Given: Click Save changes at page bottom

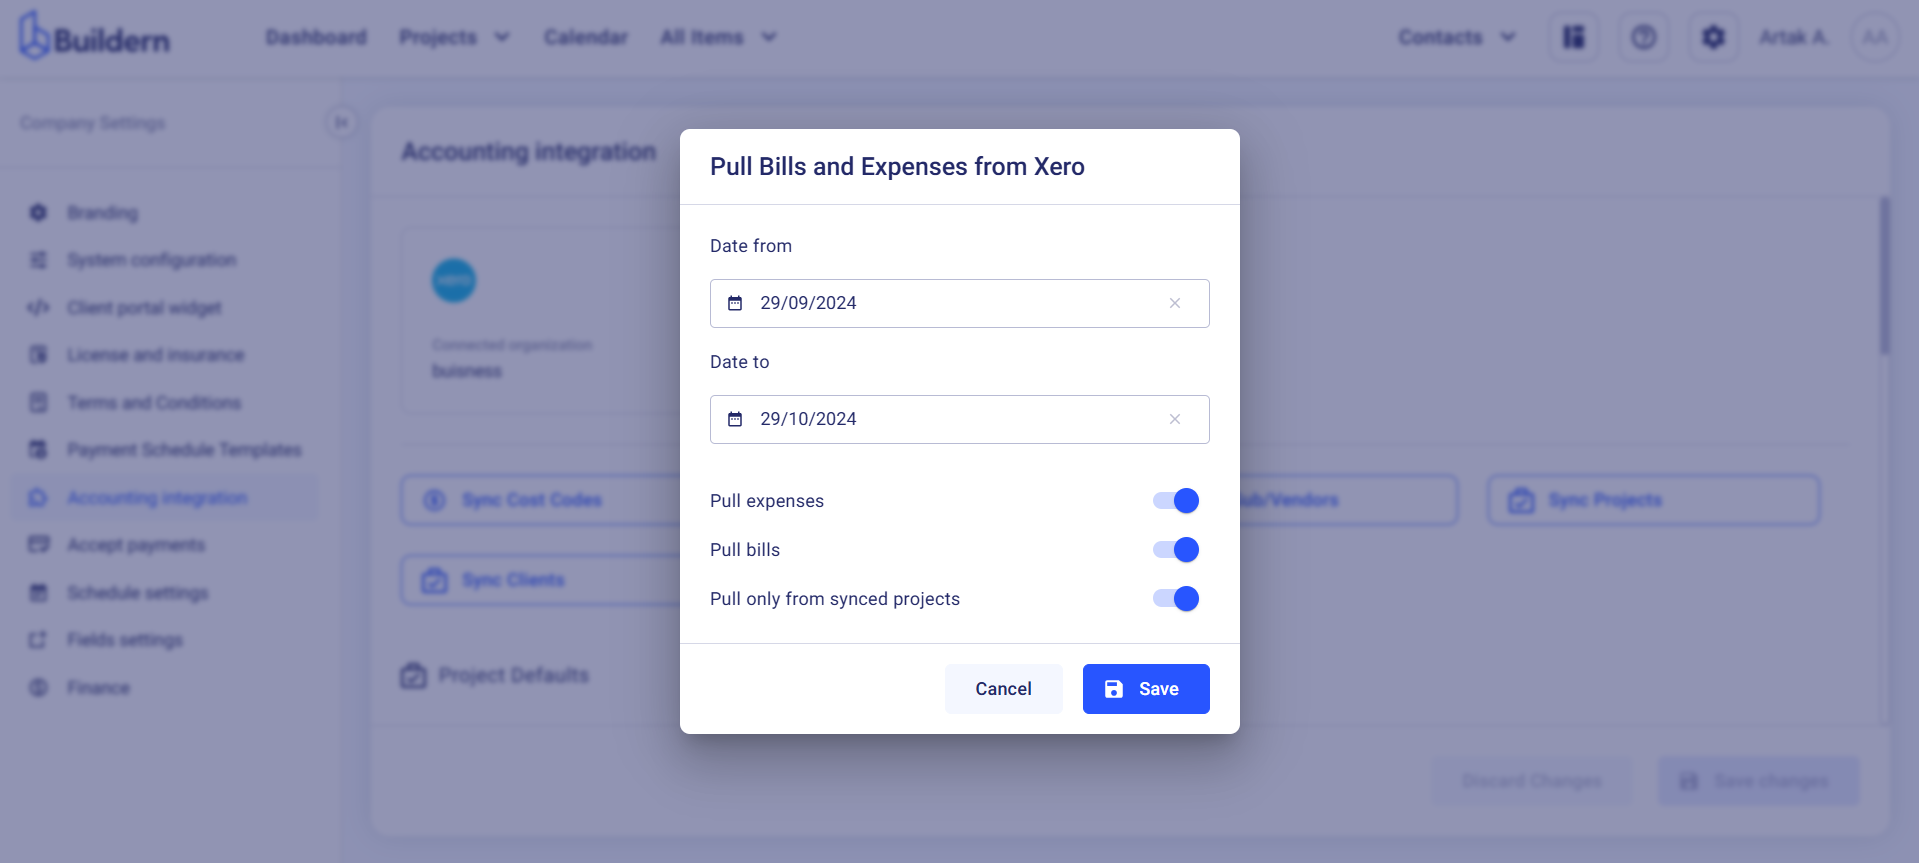Looking at the screenshot, I should tap(1759, 781).
